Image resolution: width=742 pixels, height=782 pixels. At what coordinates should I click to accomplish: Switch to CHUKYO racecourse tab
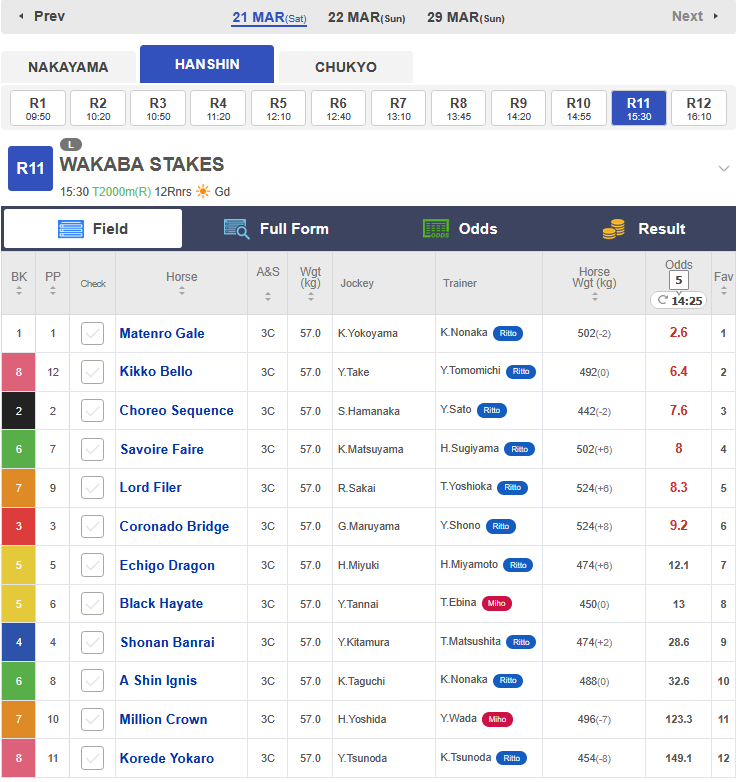pyautogui.click(x=346, y=67)
